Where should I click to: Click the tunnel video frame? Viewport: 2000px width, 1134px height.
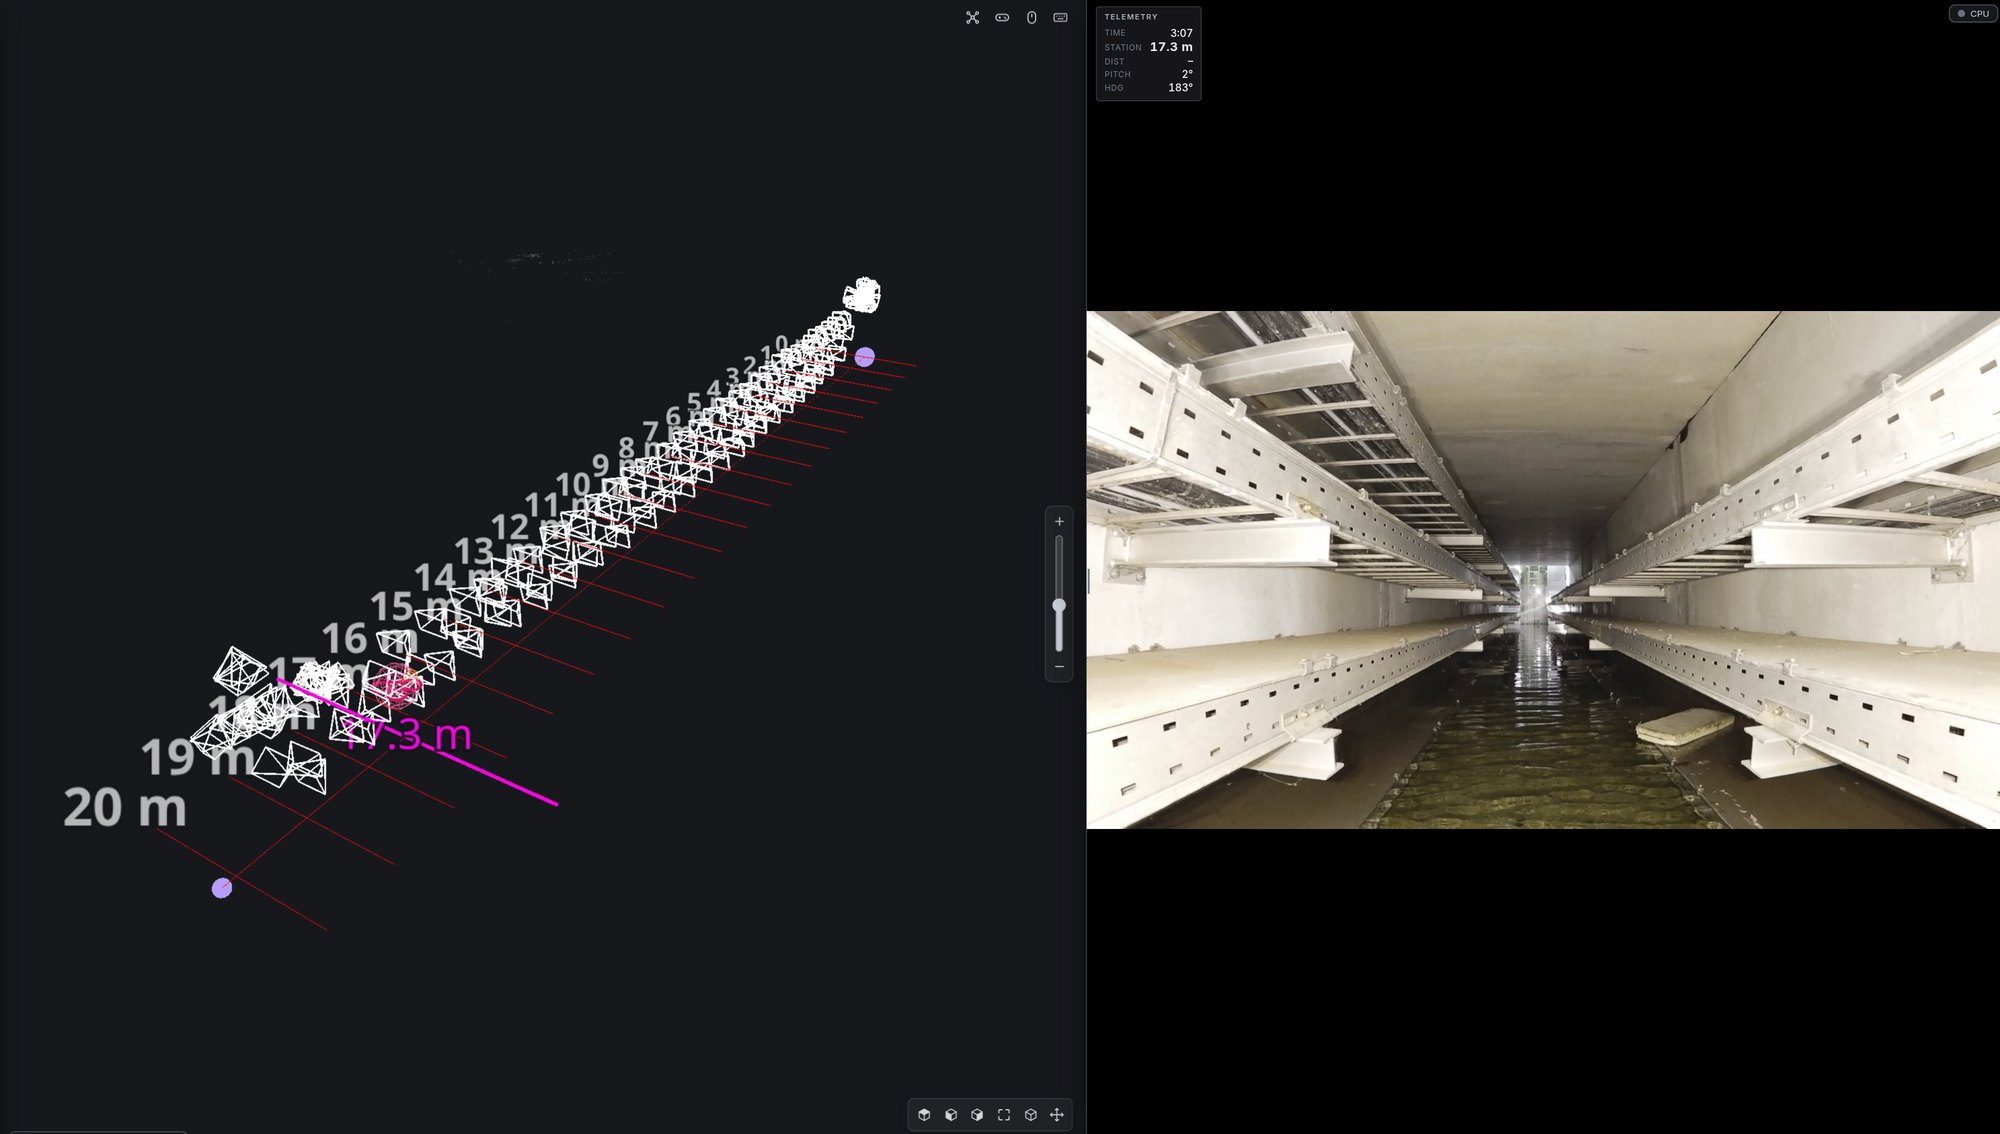[x=1543, y=569]
